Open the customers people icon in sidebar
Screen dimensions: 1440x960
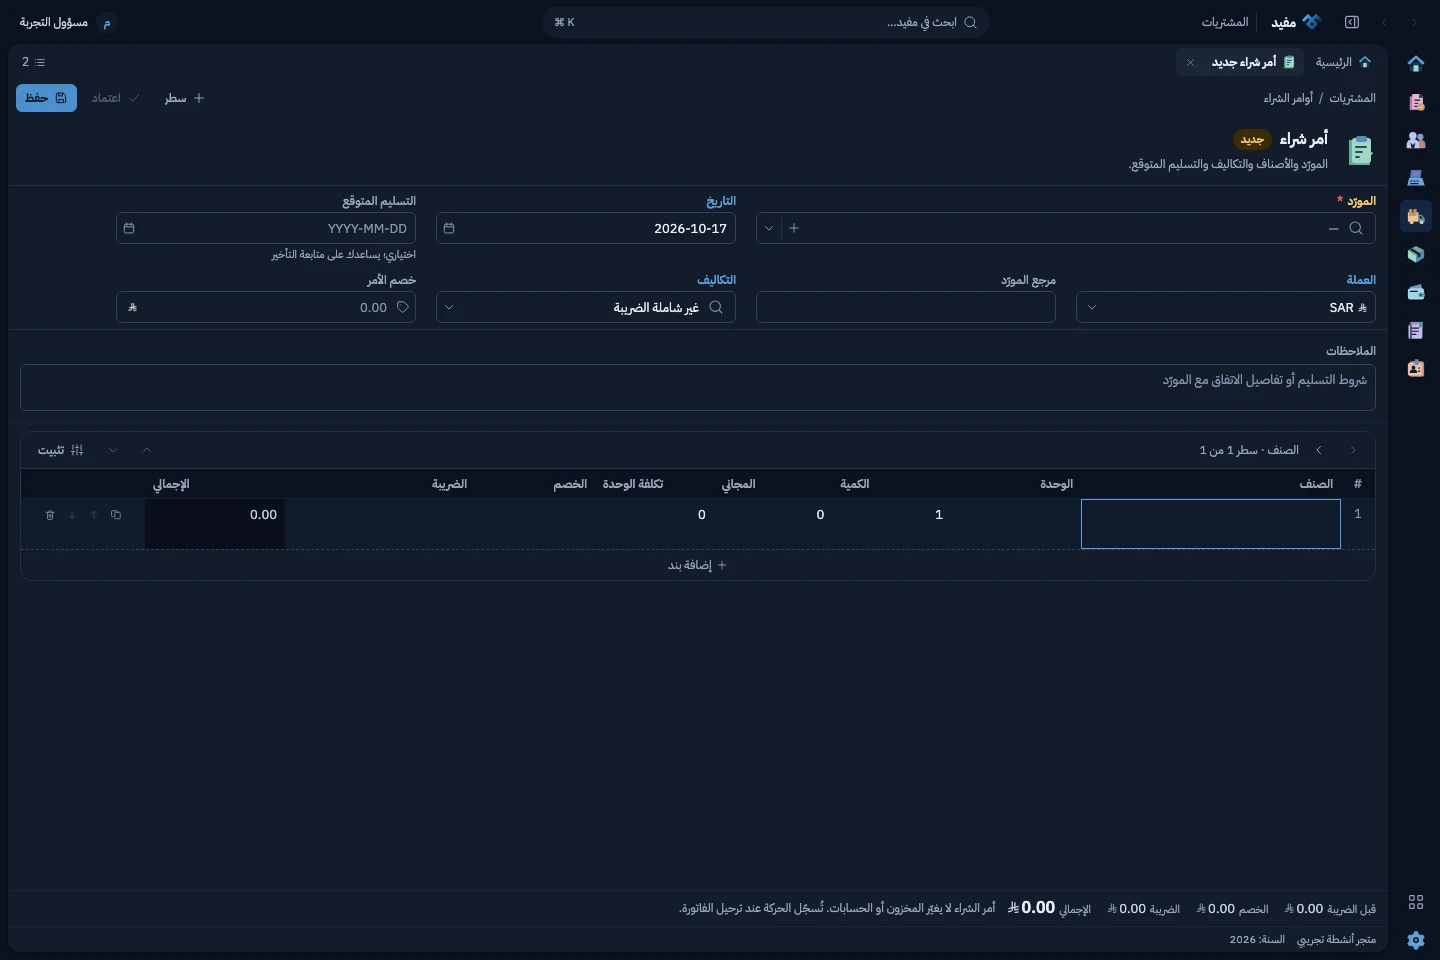click(1415, 140)
